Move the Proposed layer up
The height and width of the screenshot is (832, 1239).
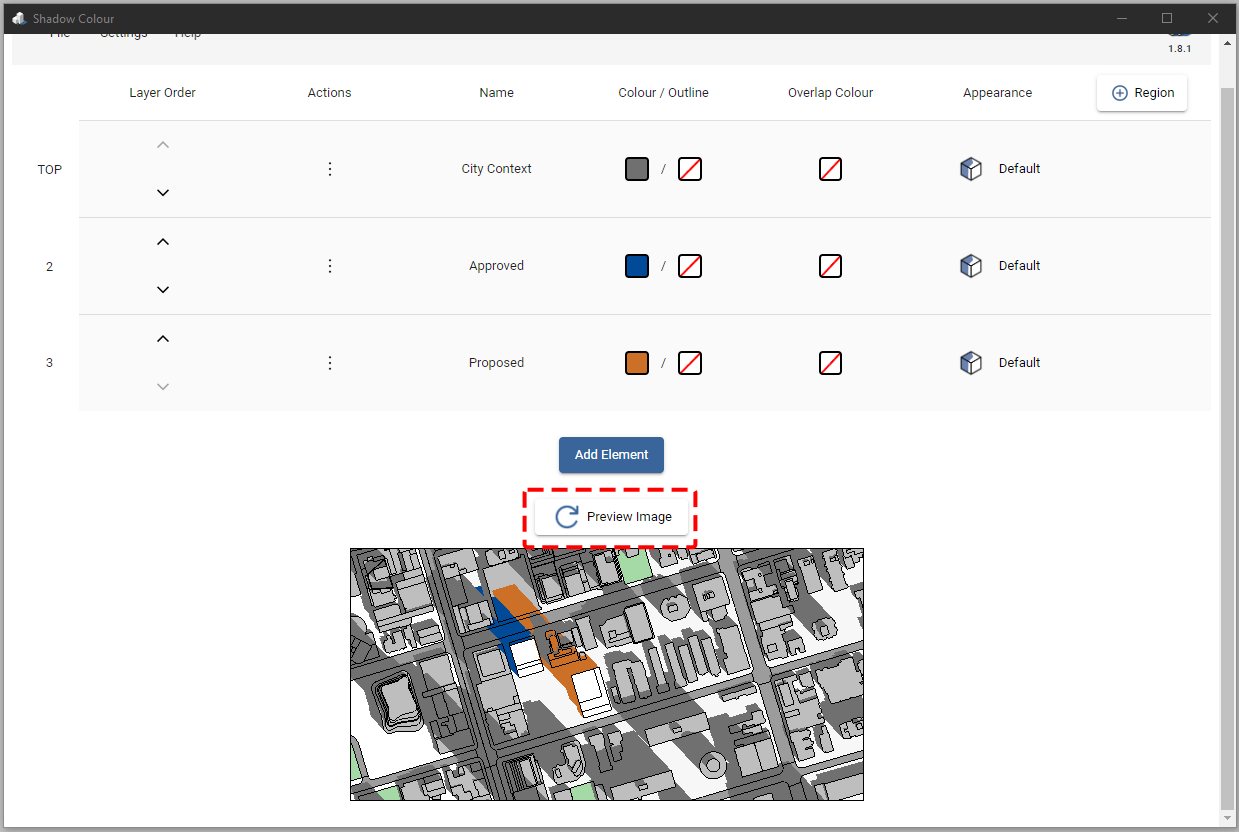(162, 338)
